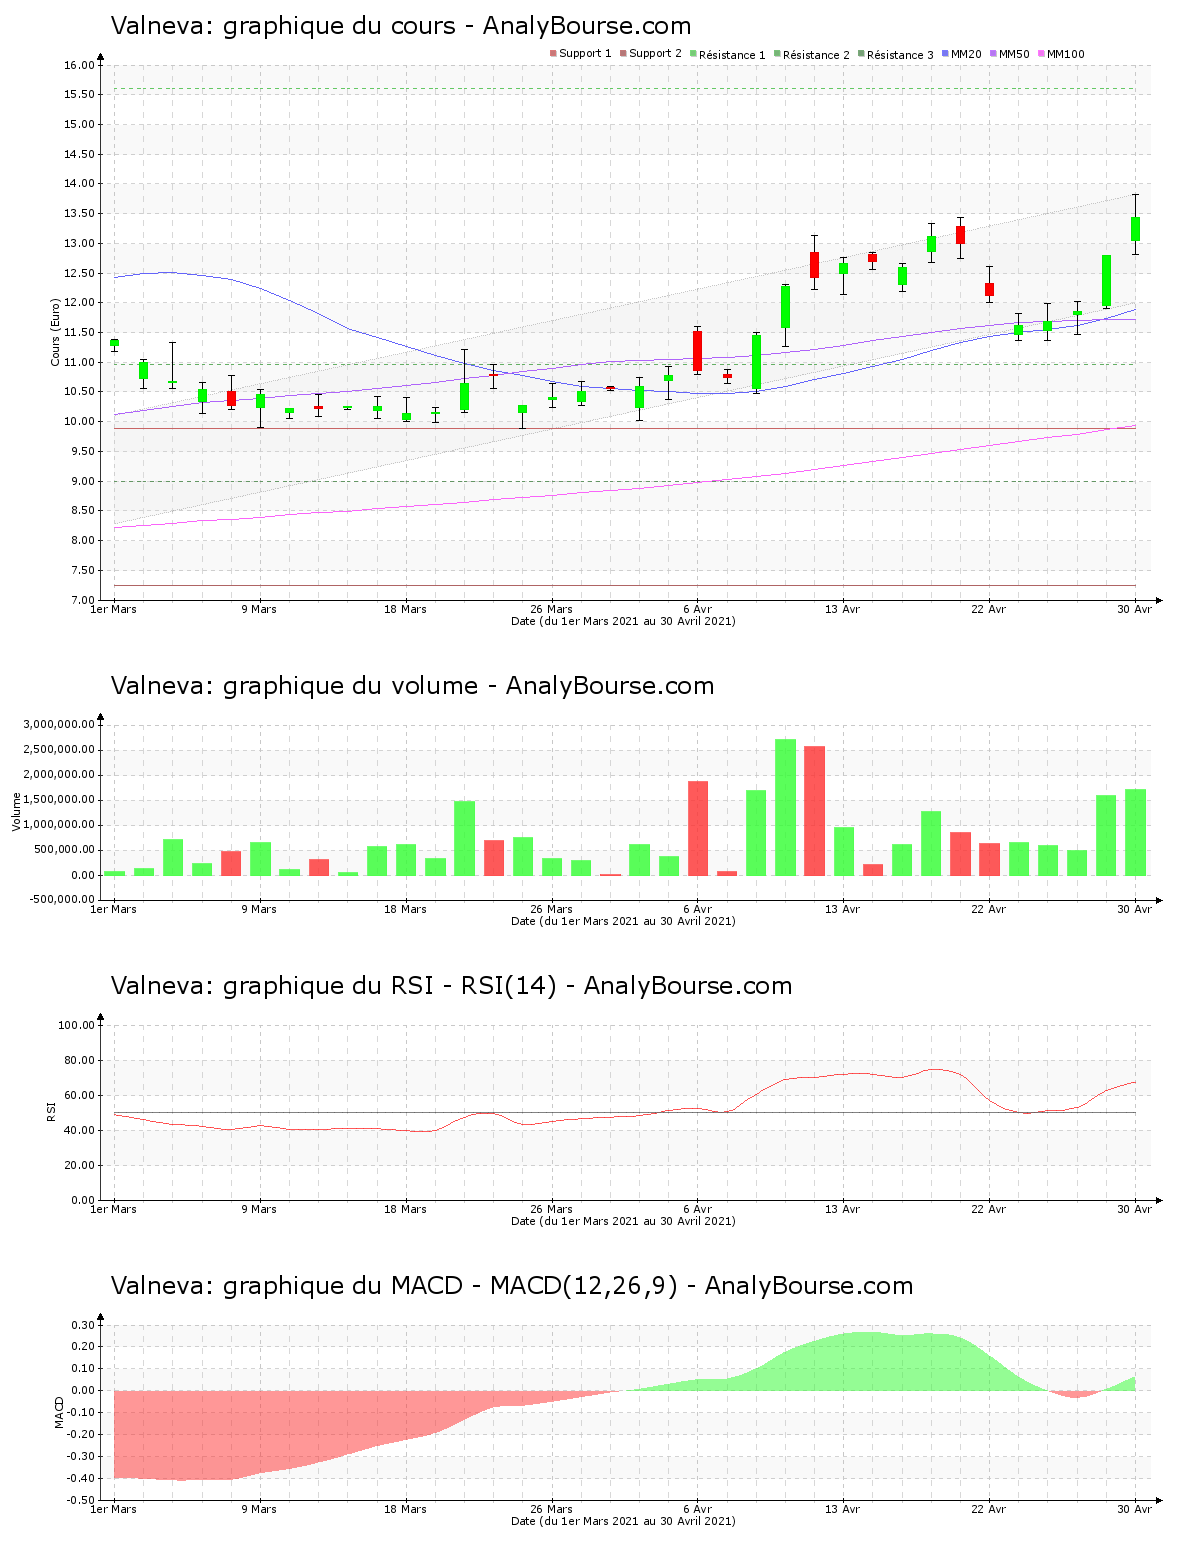Click the red volume bar at 6 Avr
This screenshot has height=1550, width=1200.
pyautogui.click(x=698, y=828)
